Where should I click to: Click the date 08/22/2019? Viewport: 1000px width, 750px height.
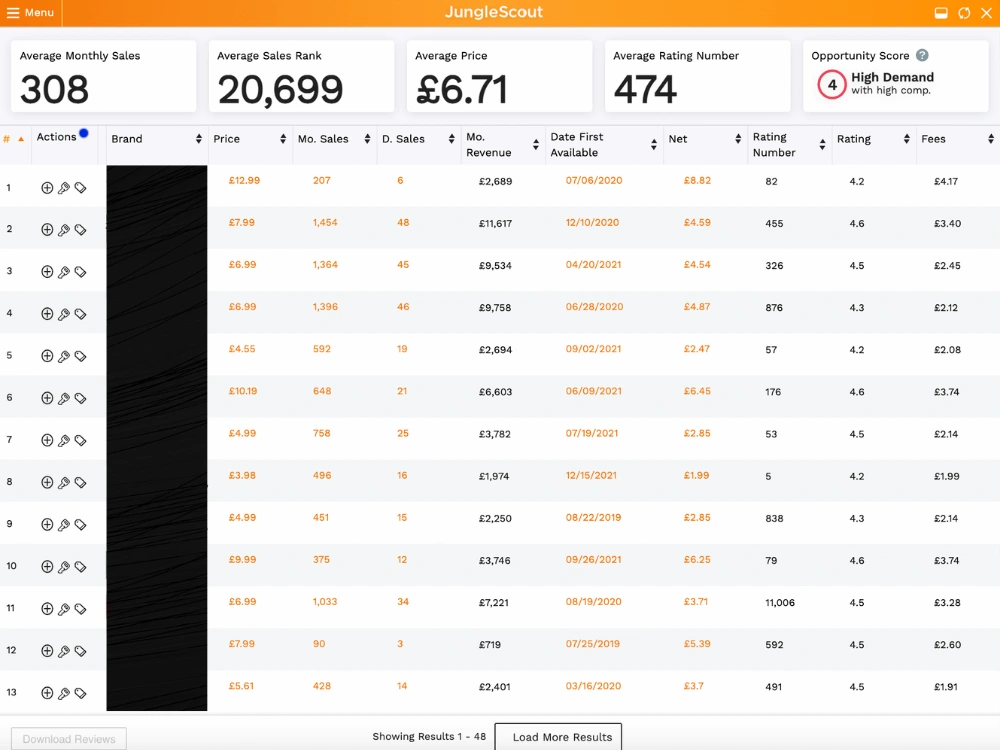(x=593, y=517)
